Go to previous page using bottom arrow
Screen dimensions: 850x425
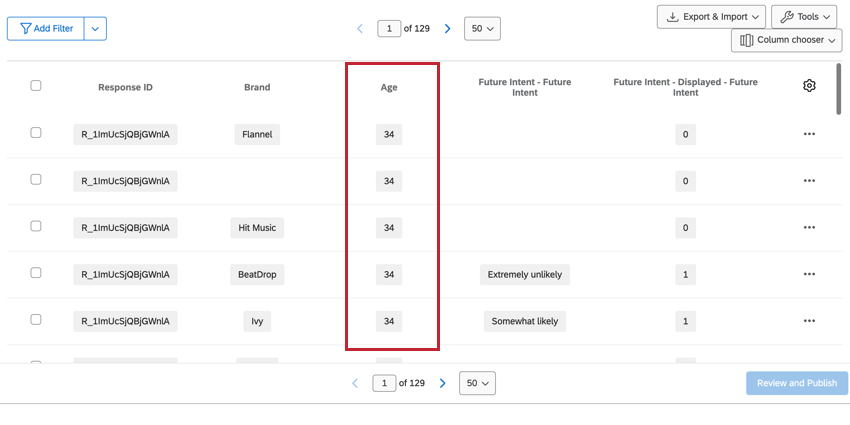click(355, 383)
